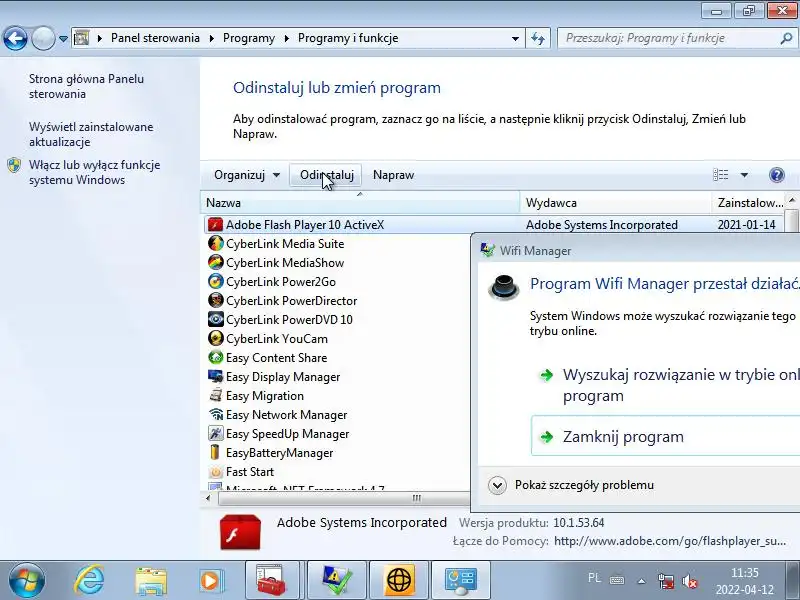Open the view options dropdown arrow
This screenshot has height=600, width=800.
pos(744,175)
